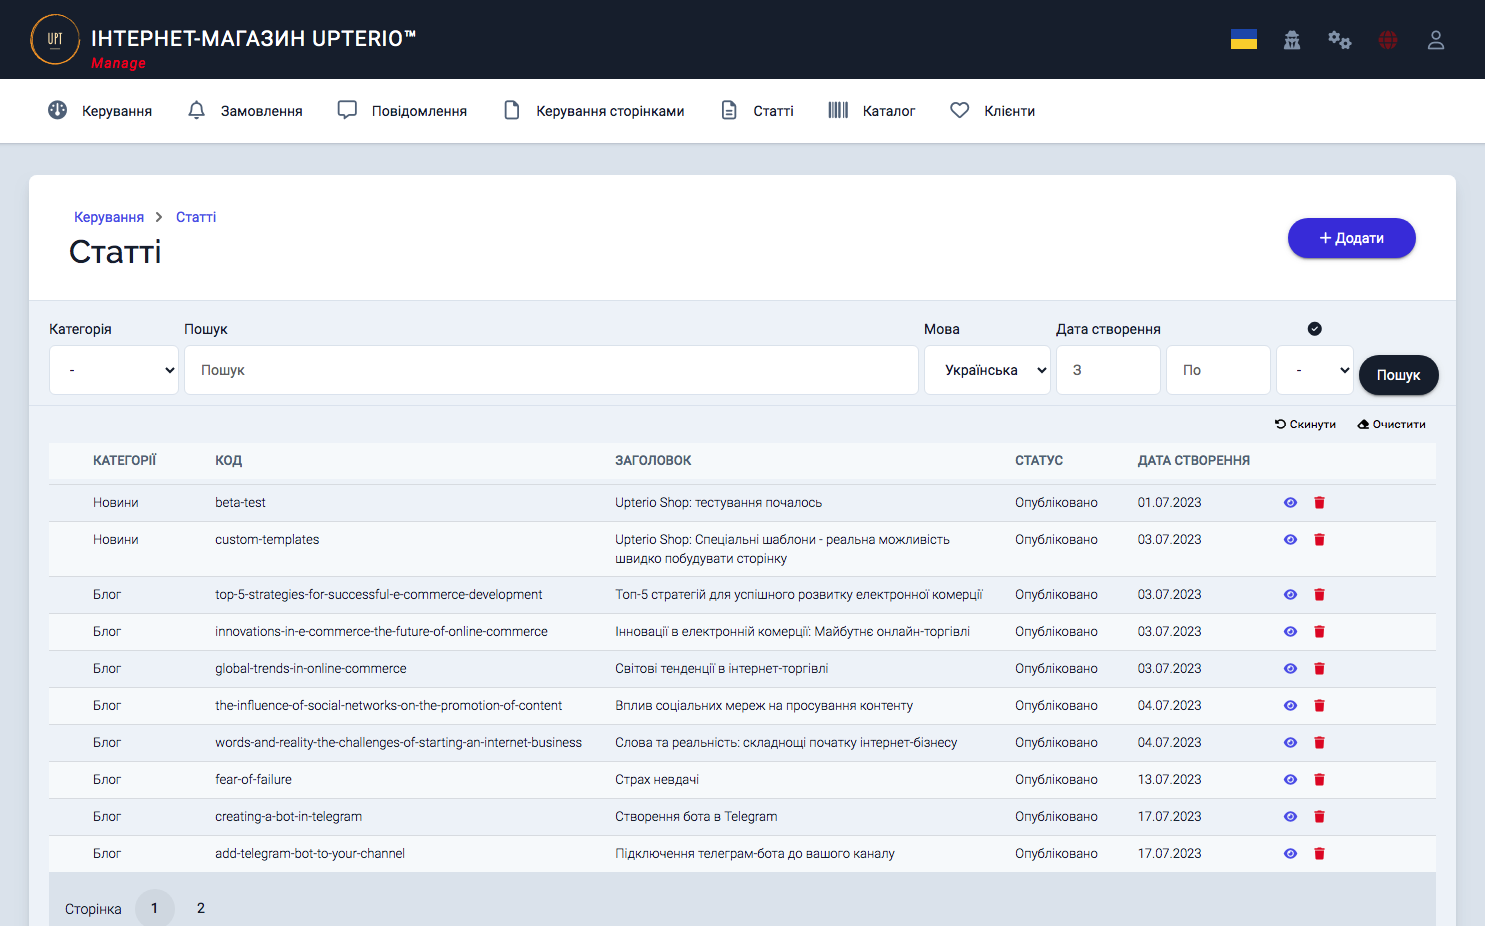View the custom-templates article

pyautogui.click(x=1290, y=540)
